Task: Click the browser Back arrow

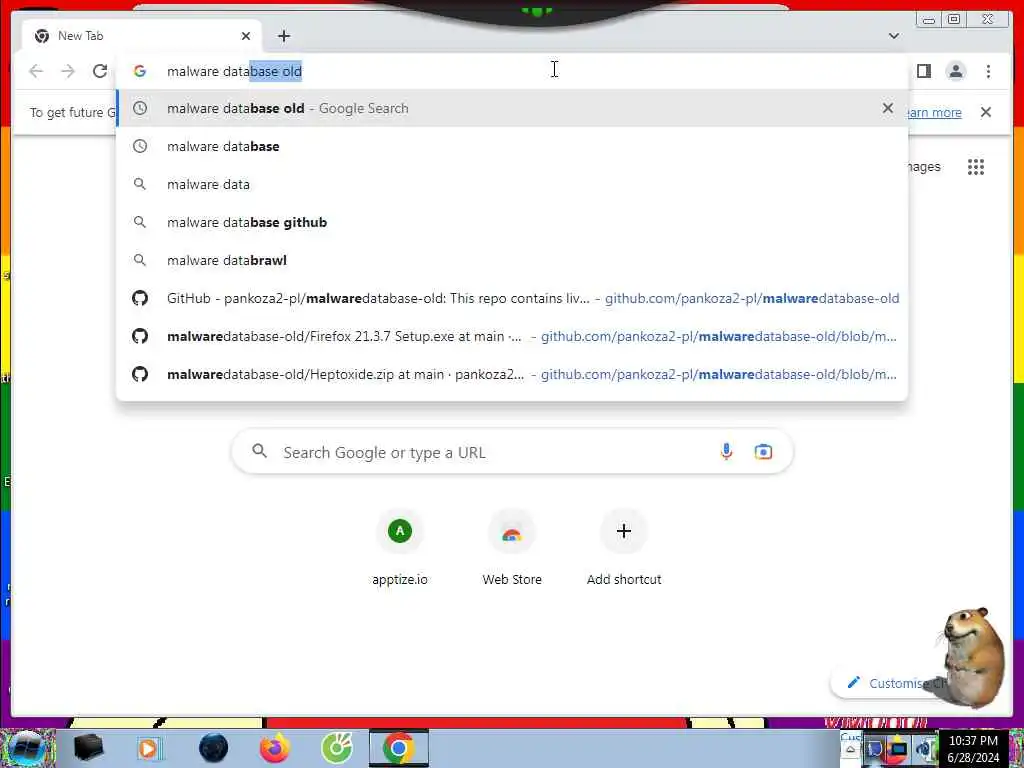Action: 36,71
